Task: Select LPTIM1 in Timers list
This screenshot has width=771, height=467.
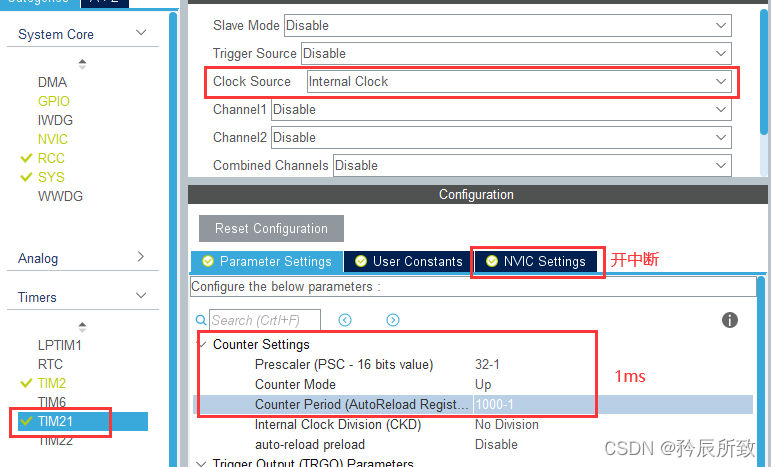Action: point(59,345)
